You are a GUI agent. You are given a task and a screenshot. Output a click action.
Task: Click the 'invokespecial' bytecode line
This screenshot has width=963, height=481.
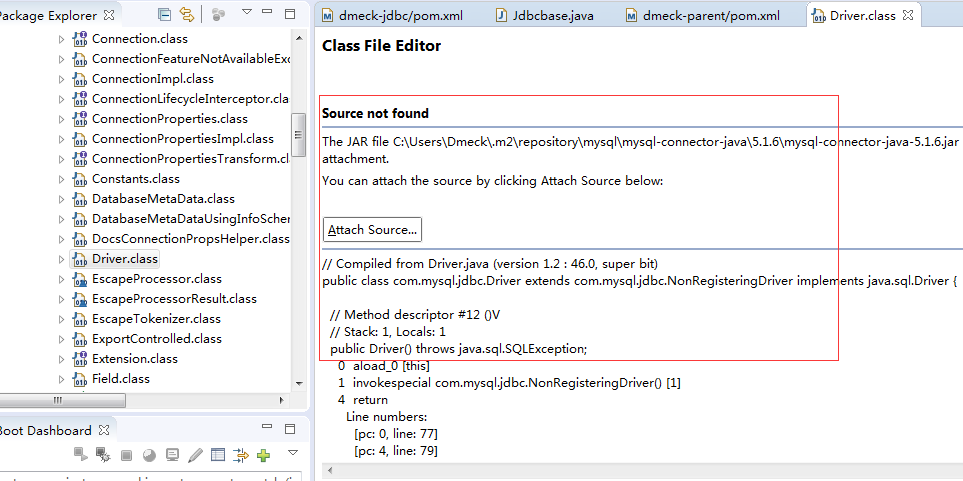tap(510, 383)
